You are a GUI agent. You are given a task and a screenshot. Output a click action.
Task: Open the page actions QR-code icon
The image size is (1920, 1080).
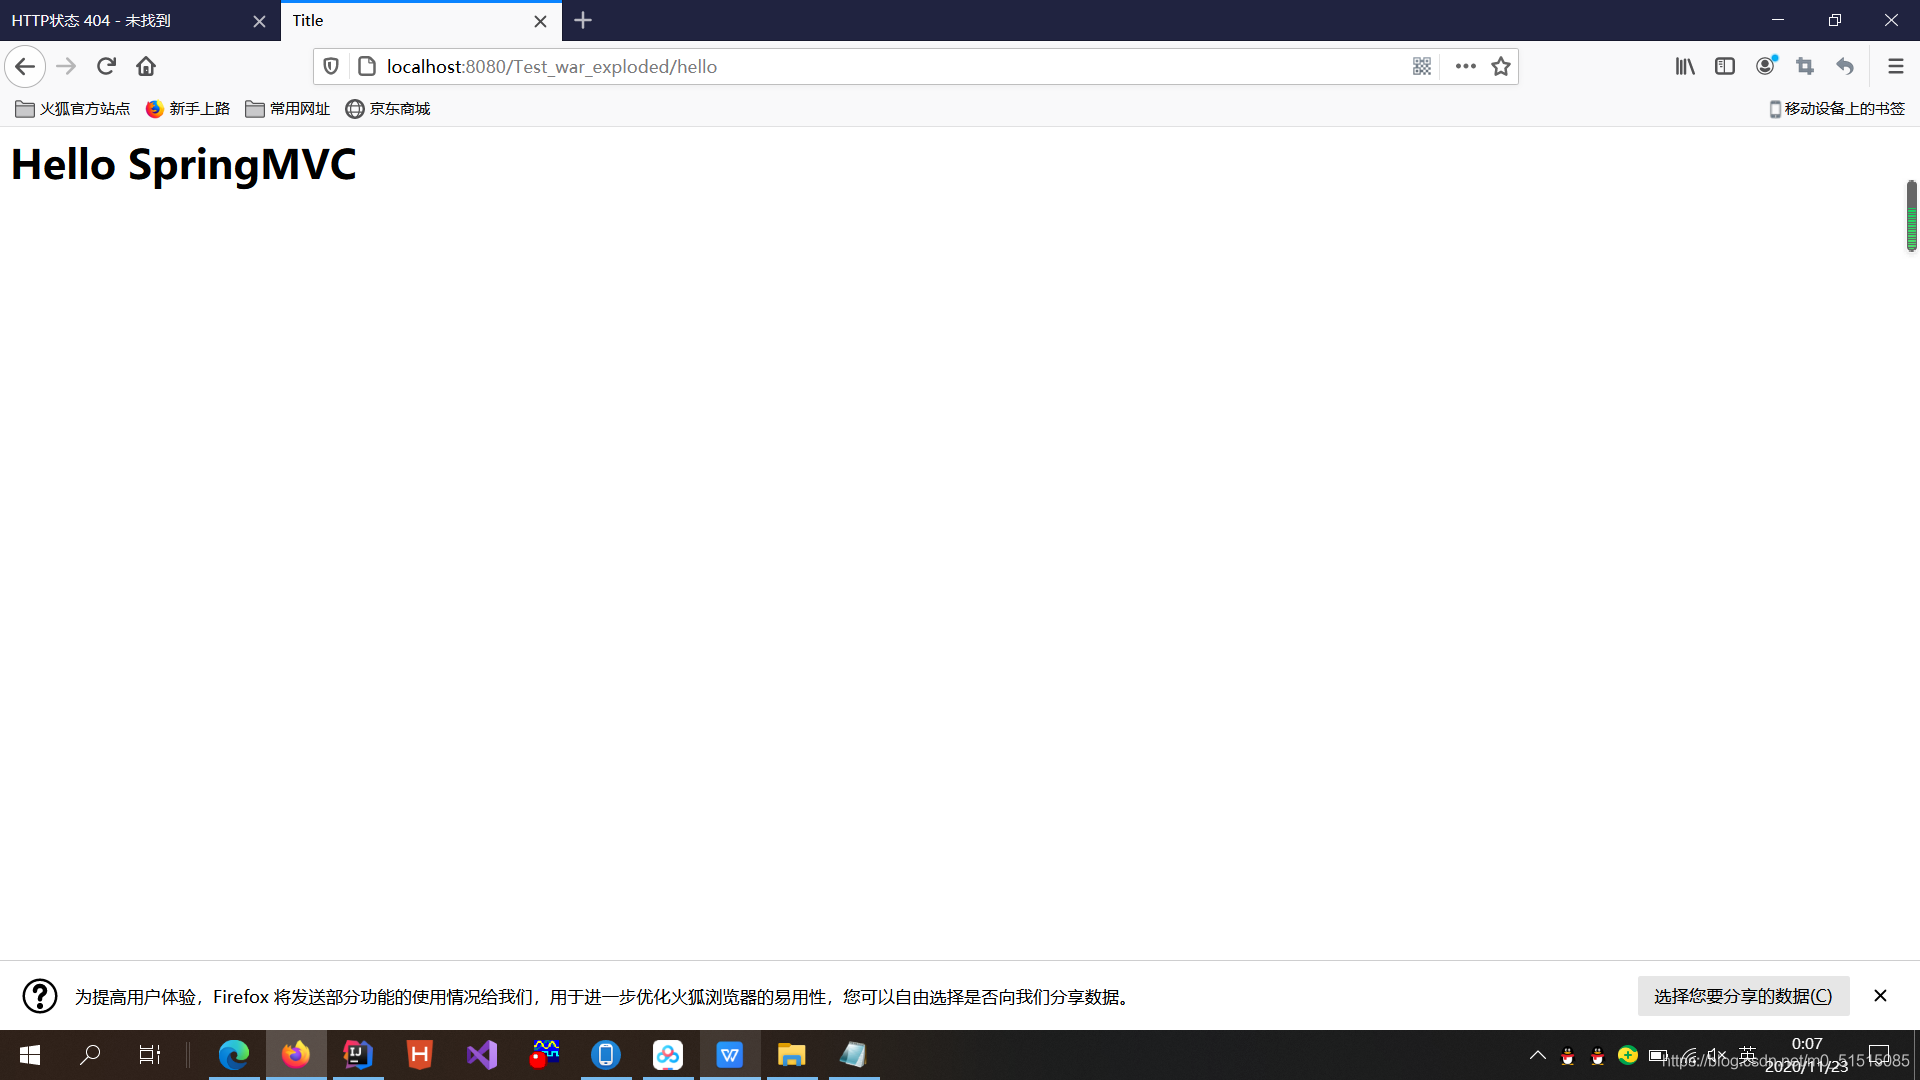tap(1422, 66)
